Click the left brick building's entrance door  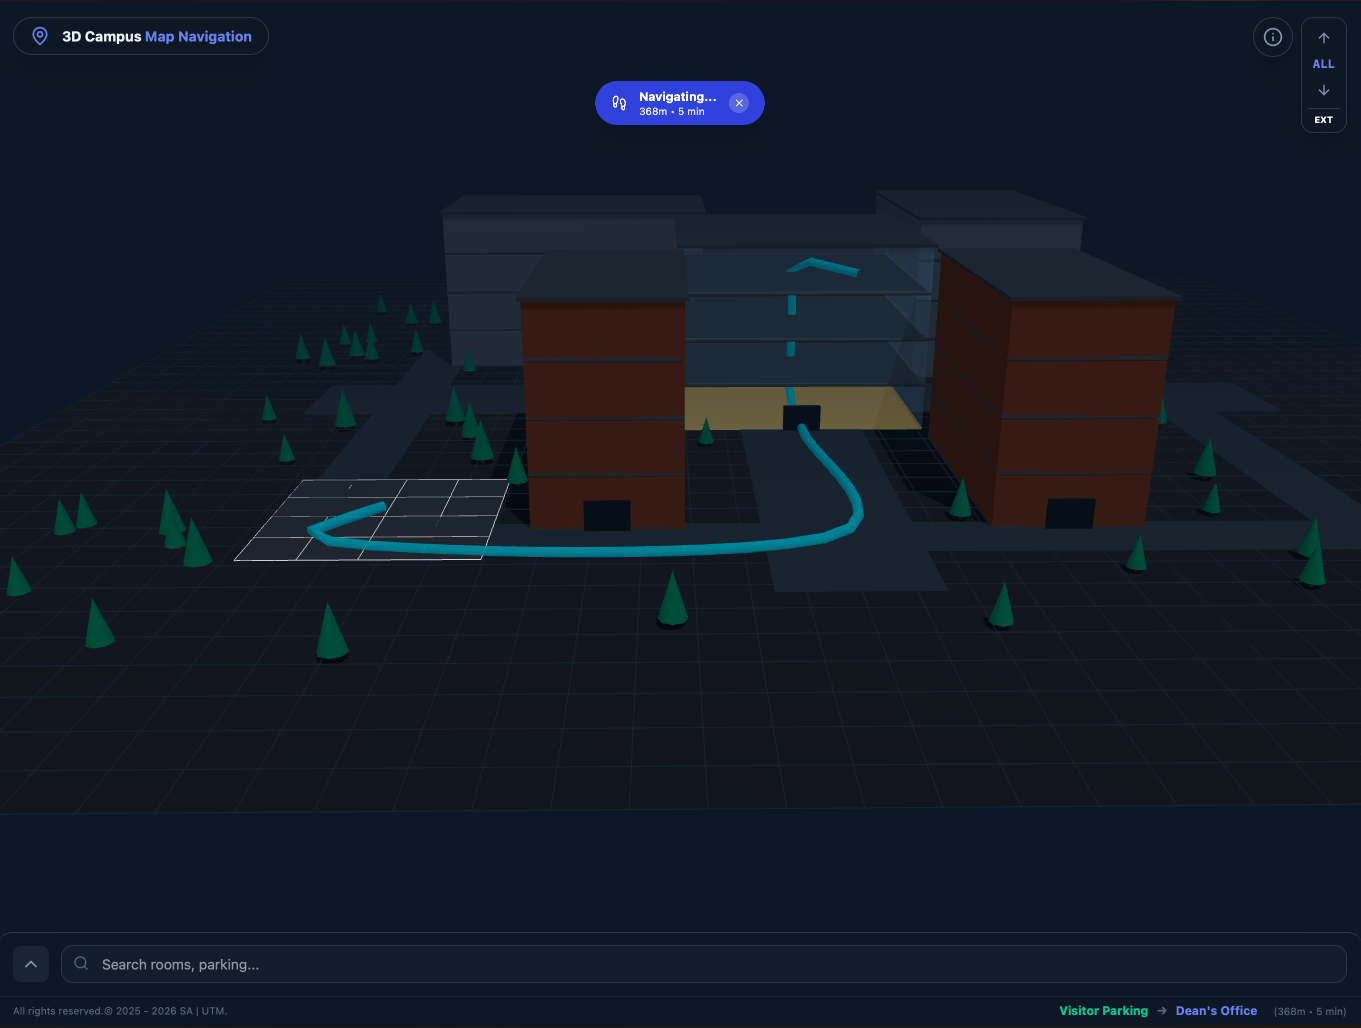click(x=606, y=515)
